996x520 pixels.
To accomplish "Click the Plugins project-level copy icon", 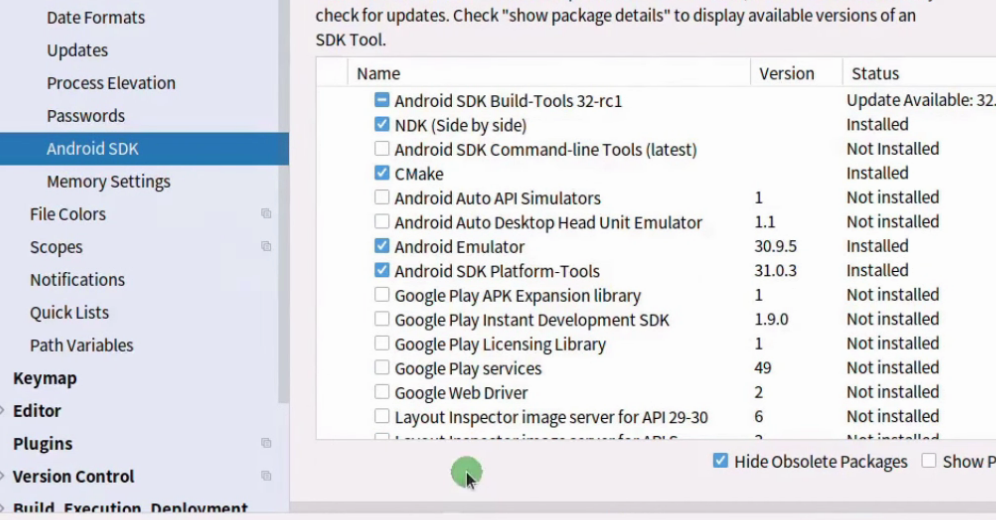I will pyautogui.click(x=266, y=443).
